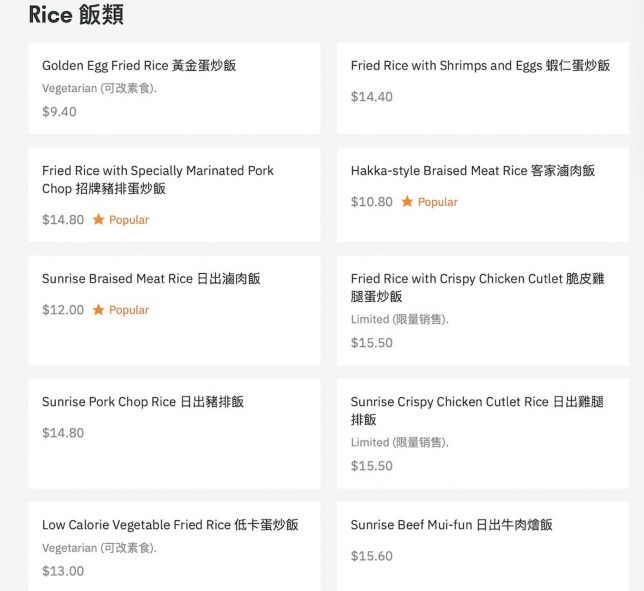Click the $15.60 price for Sunrise Beef Mui-fun
This screenshot has width=644, height=591.
pos(372,556)
